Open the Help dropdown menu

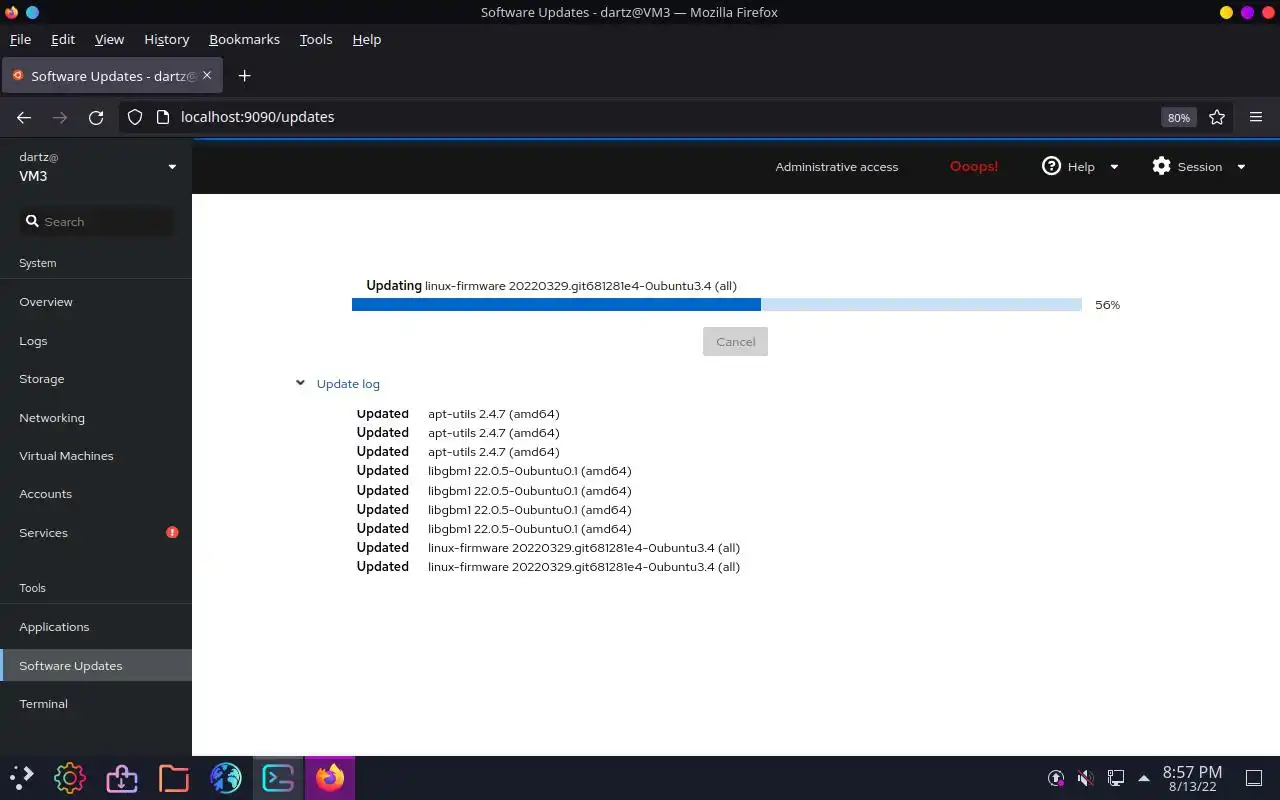click(x=1080, y=166)
